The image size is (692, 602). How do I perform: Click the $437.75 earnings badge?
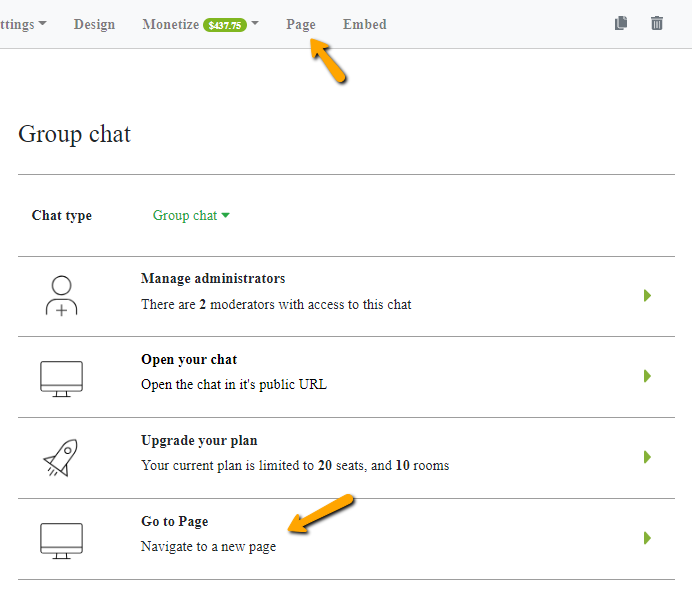(x=224, y=25)
